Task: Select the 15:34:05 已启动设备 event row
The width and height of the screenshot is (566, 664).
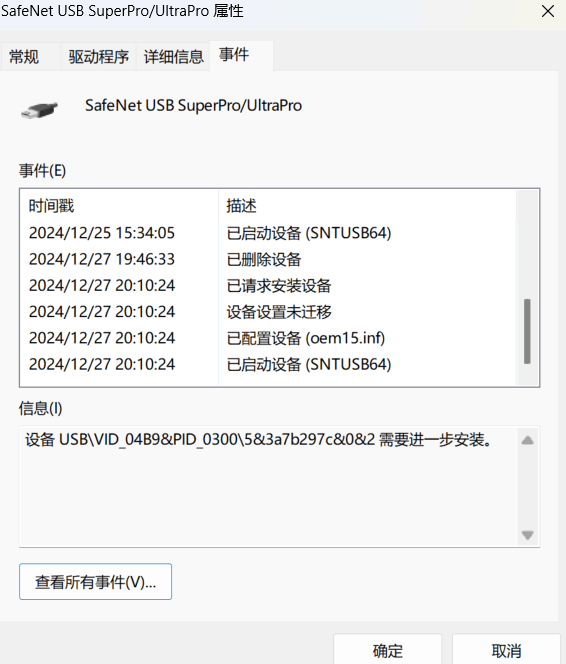Action: [x=268, y=233]
